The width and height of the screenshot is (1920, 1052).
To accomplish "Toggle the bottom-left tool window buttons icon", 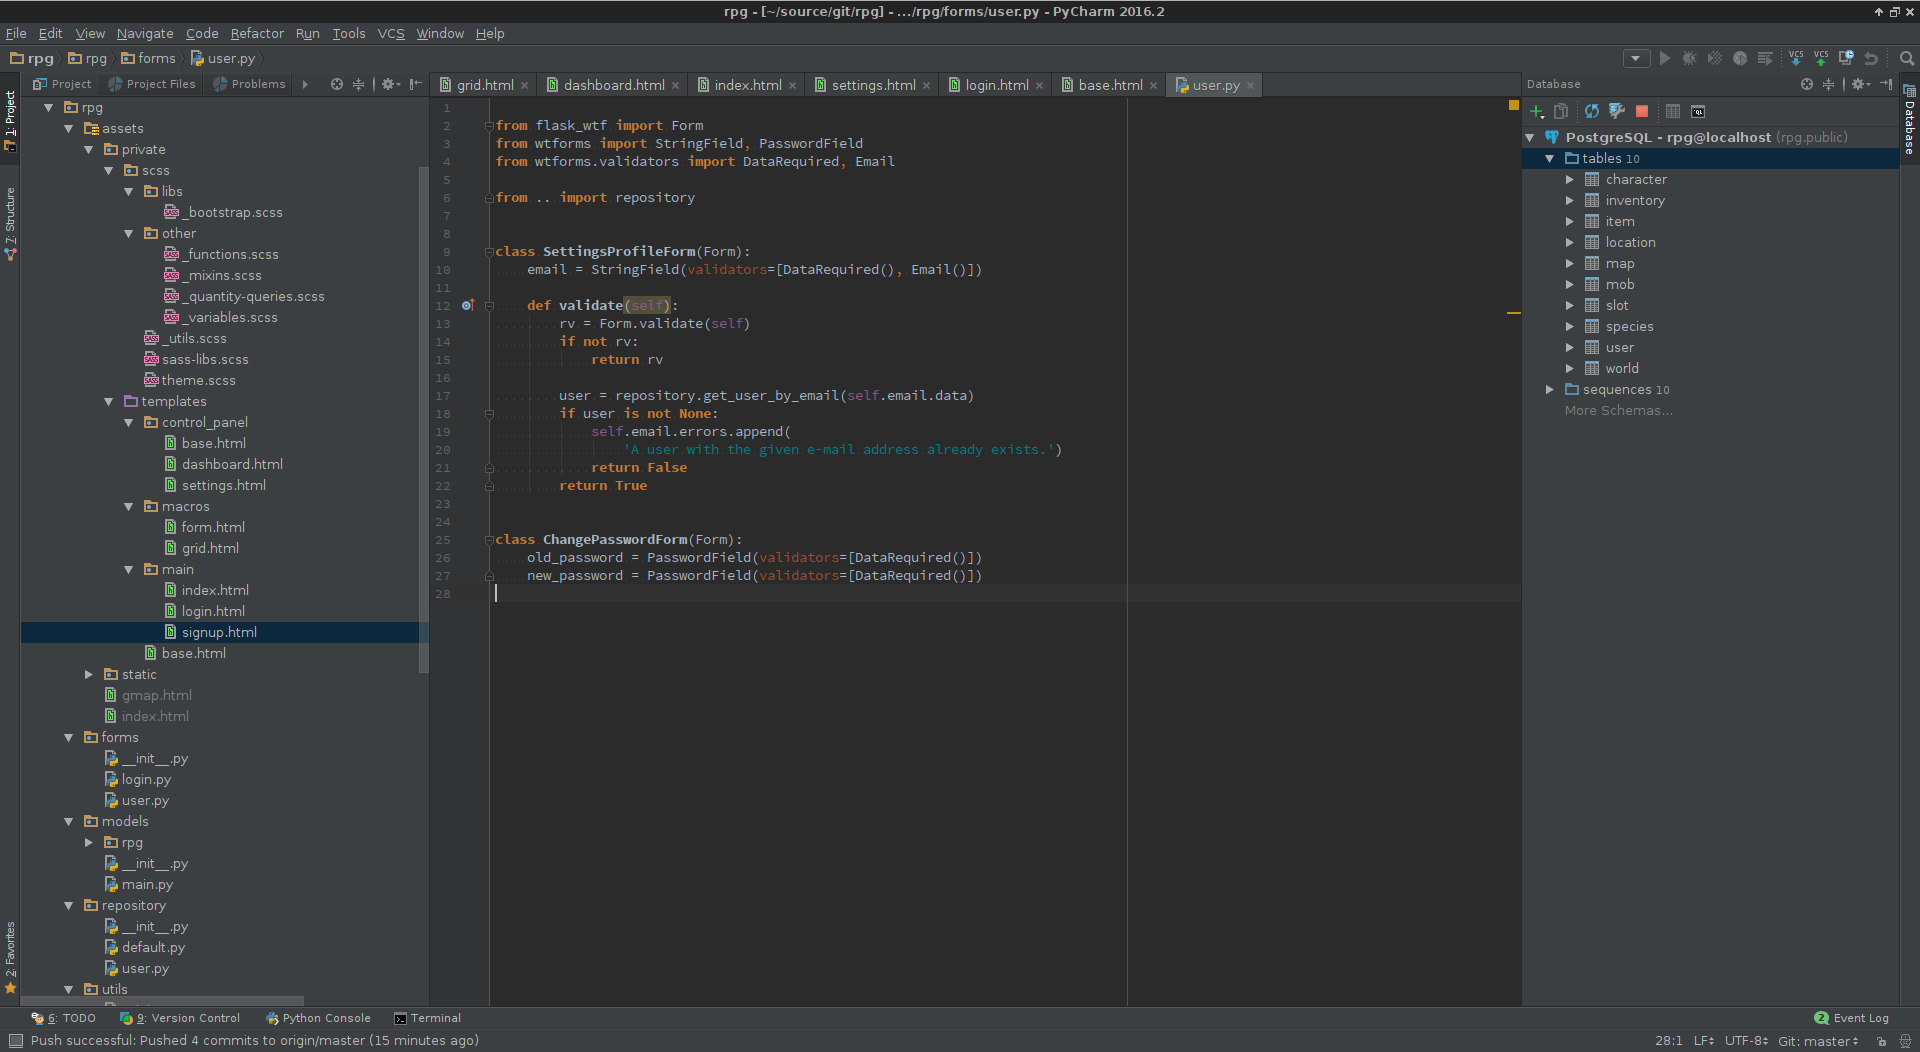I will (15, 1041).
